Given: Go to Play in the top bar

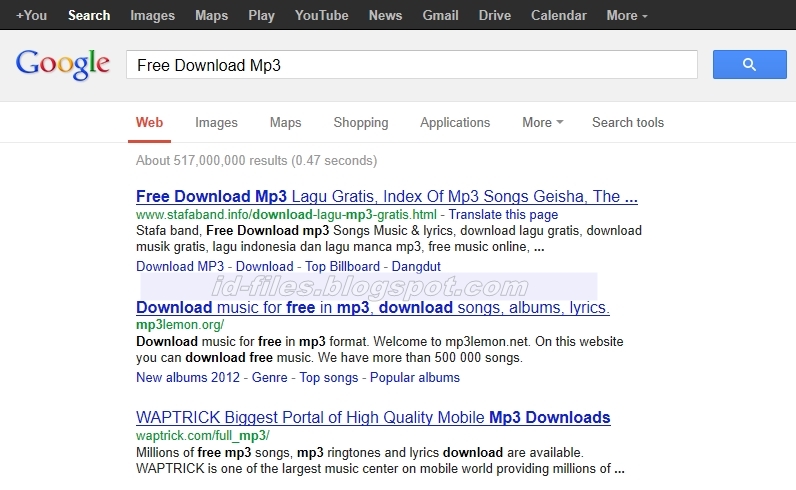Looking at the screenshot, I should [261, 16].
